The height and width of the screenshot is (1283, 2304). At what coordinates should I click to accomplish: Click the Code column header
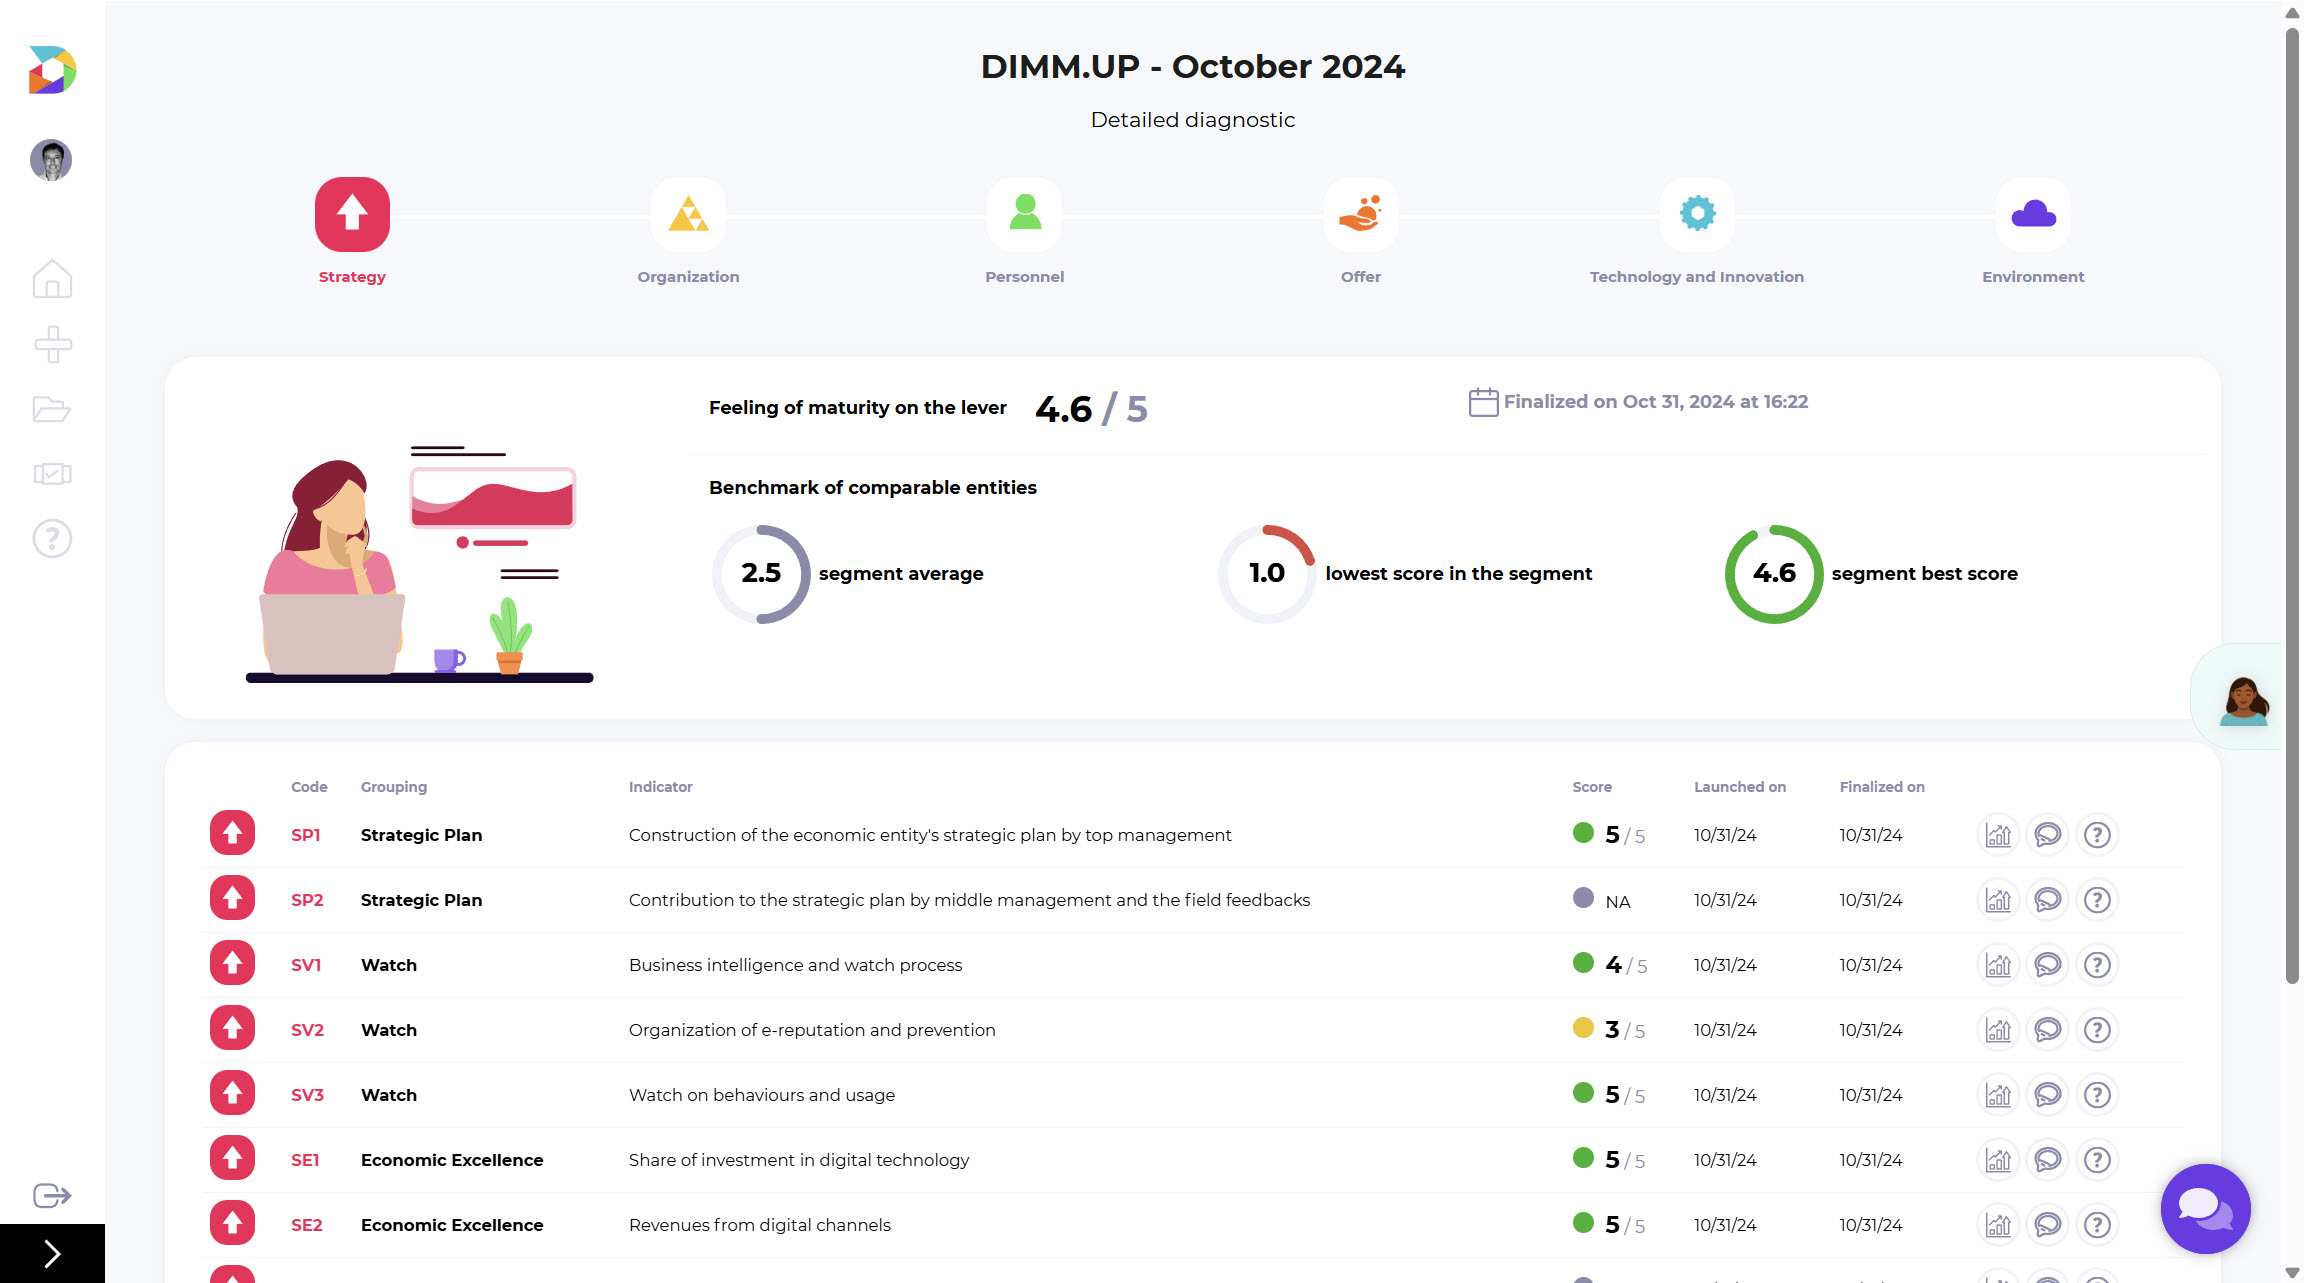[x=309, y=787]
